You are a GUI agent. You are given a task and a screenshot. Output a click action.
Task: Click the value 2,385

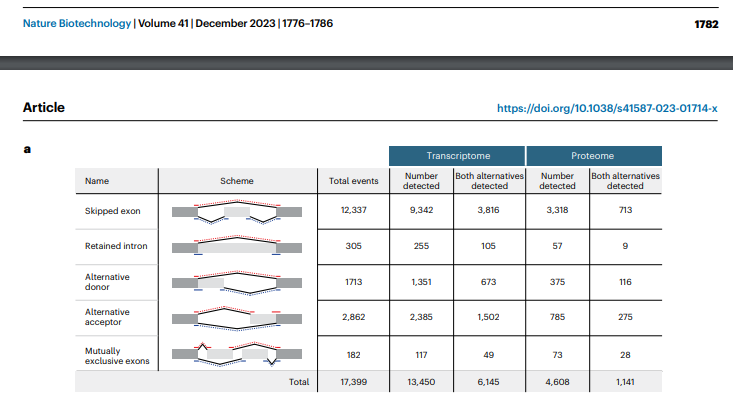click(421, 317)
